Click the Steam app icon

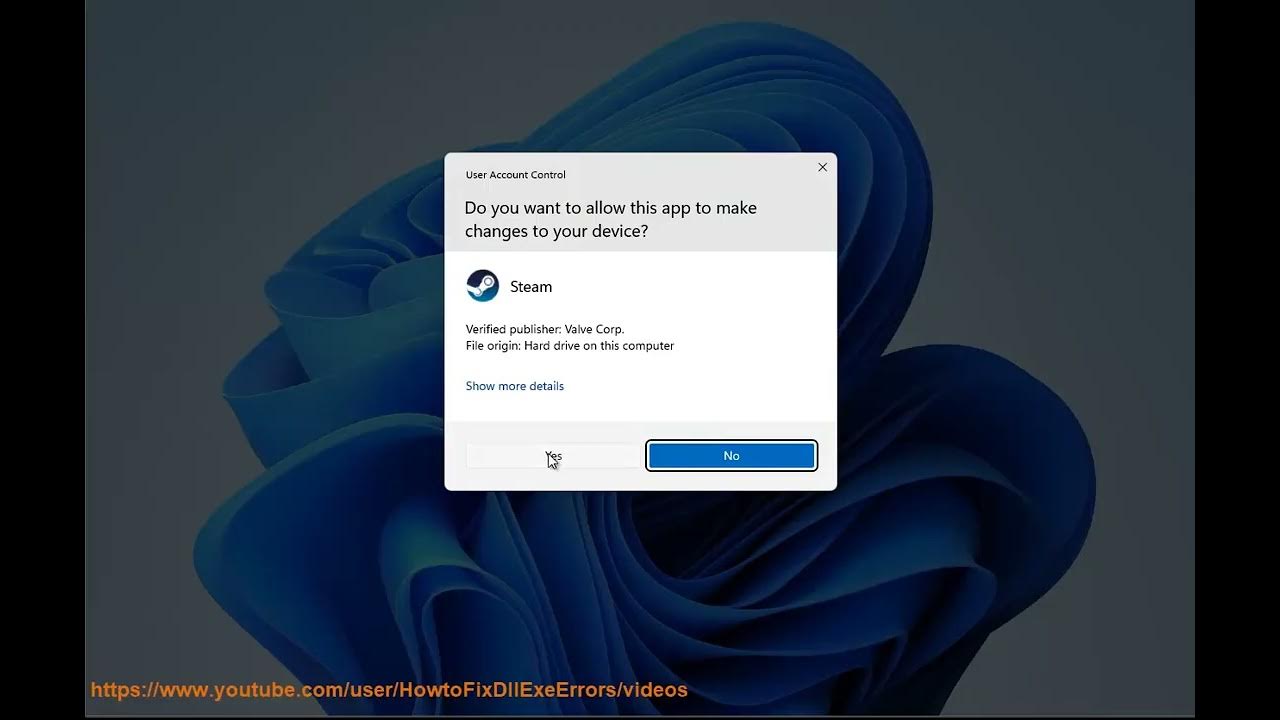pos(483,286)
